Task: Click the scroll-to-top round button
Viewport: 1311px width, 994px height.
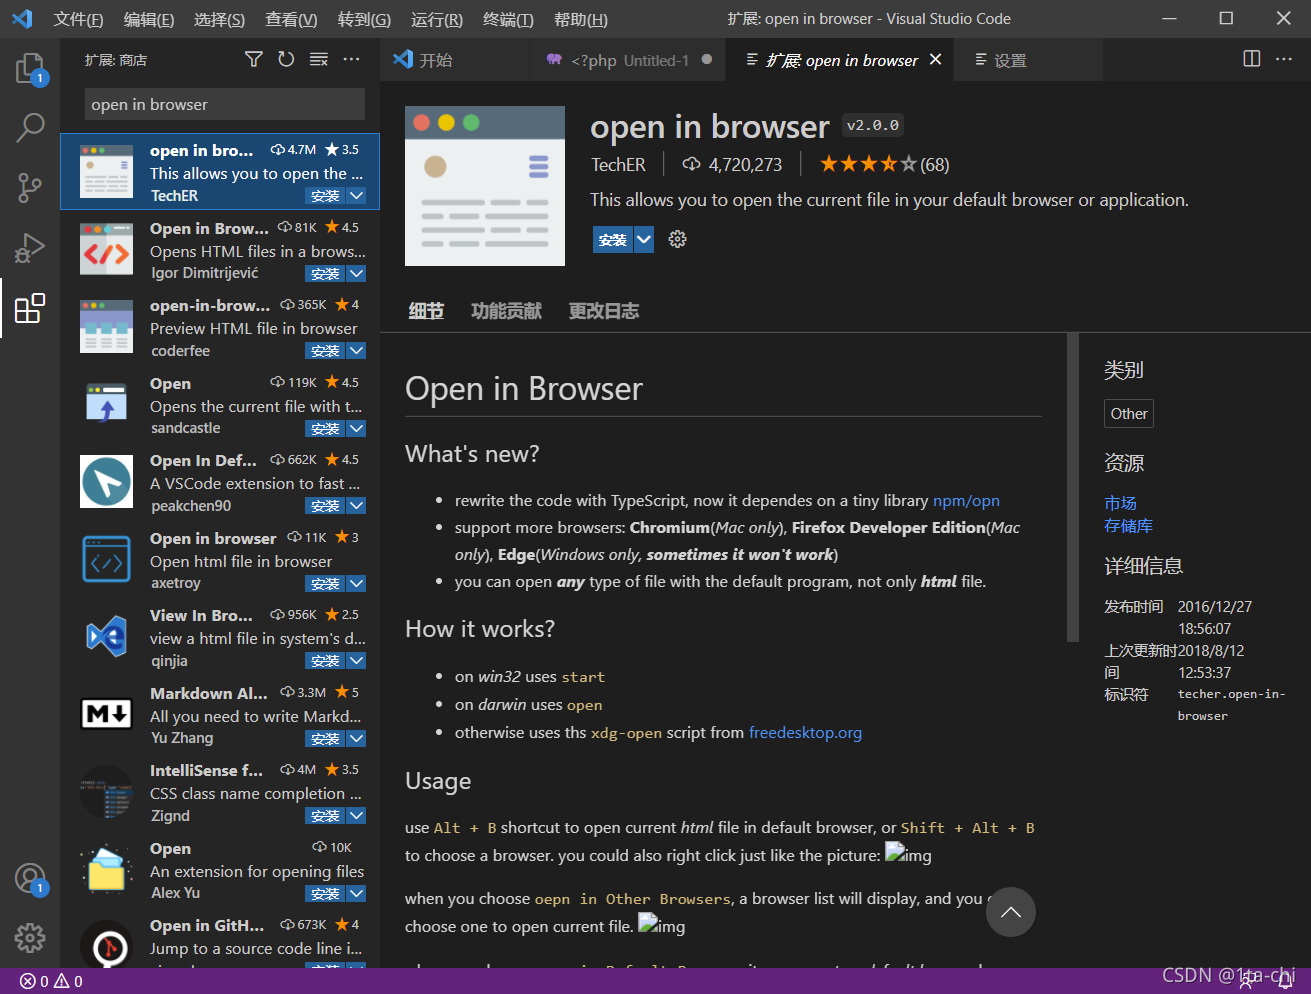Action: click(x=1011, y=912)
